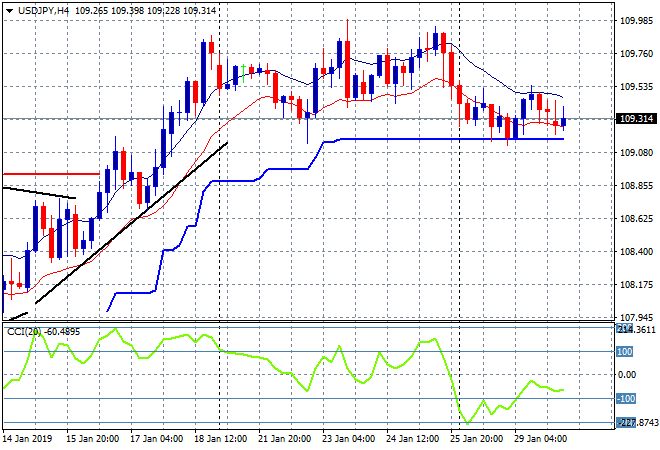Click the USDJPY,H4 chart title text
Screen dimensions: 660x450
coord(43,11)
